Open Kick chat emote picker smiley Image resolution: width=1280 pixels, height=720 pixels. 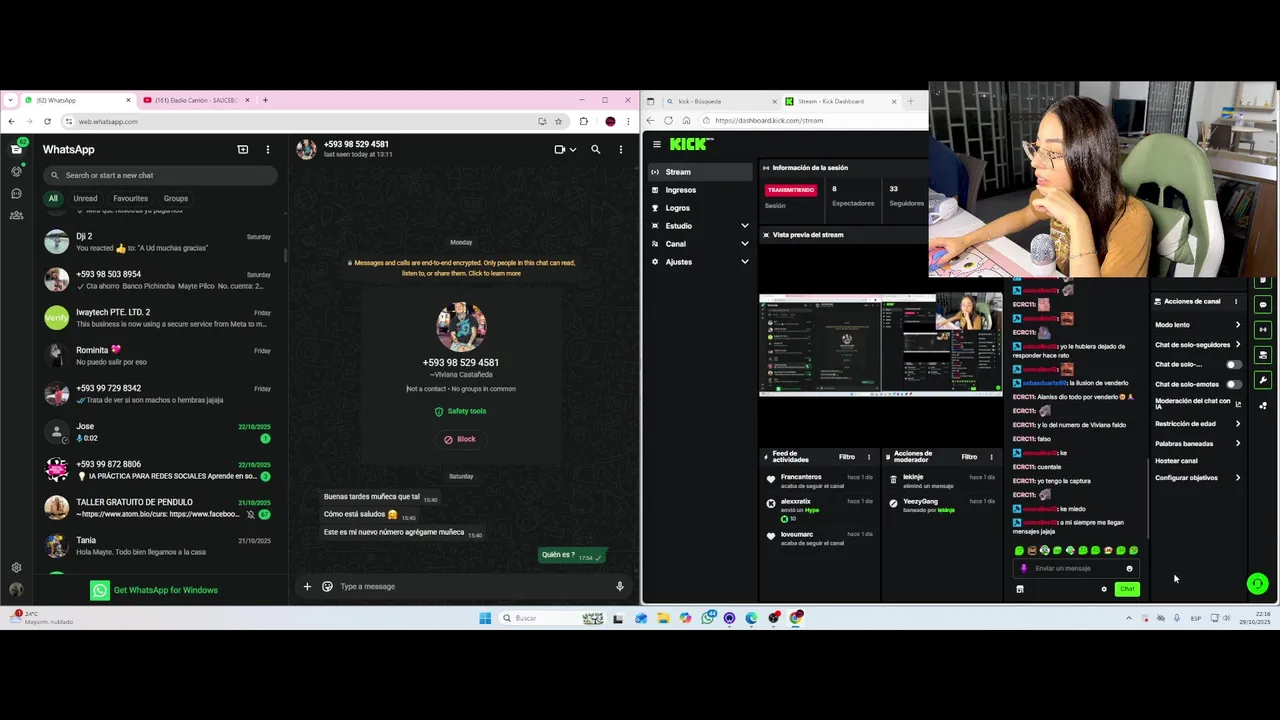click(1130, 568)
